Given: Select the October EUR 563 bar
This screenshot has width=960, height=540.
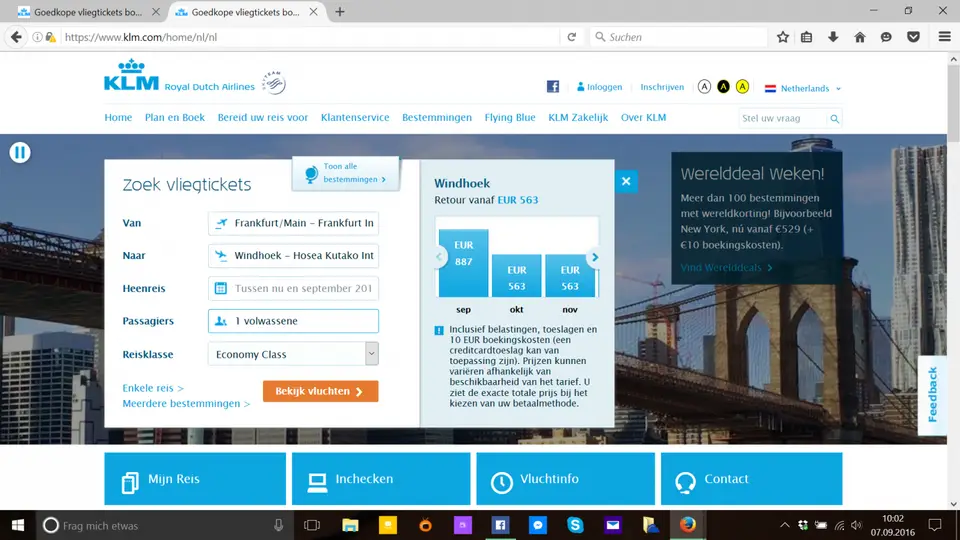Looking at the screenshot, I should coord(517,276).
